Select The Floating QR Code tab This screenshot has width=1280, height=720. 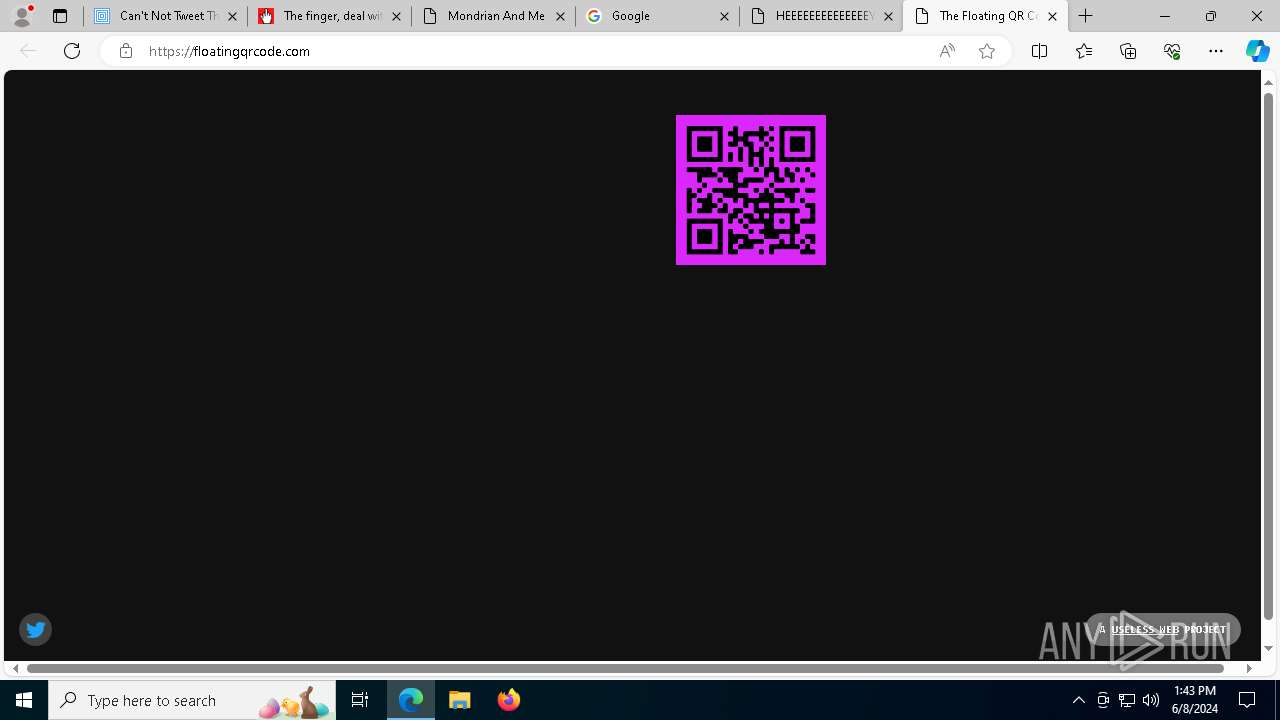point(986,16)
